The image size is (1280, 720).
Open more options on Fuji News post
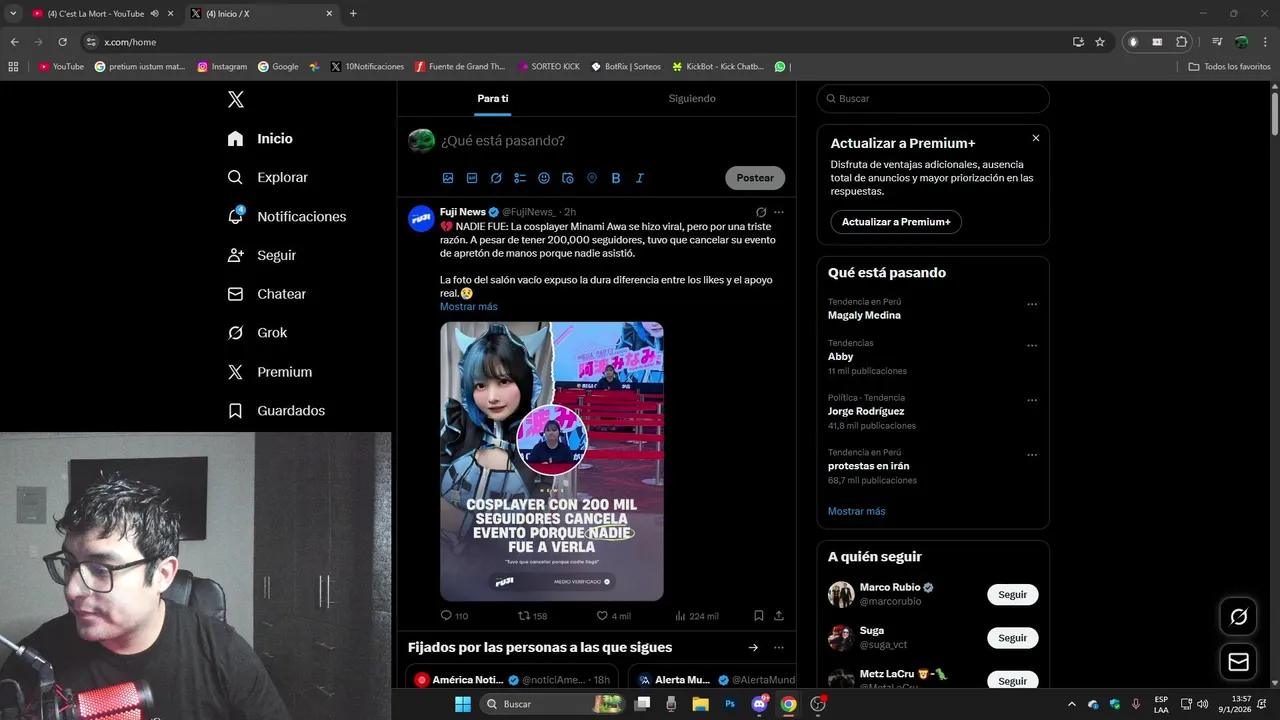tap(779, 212)
